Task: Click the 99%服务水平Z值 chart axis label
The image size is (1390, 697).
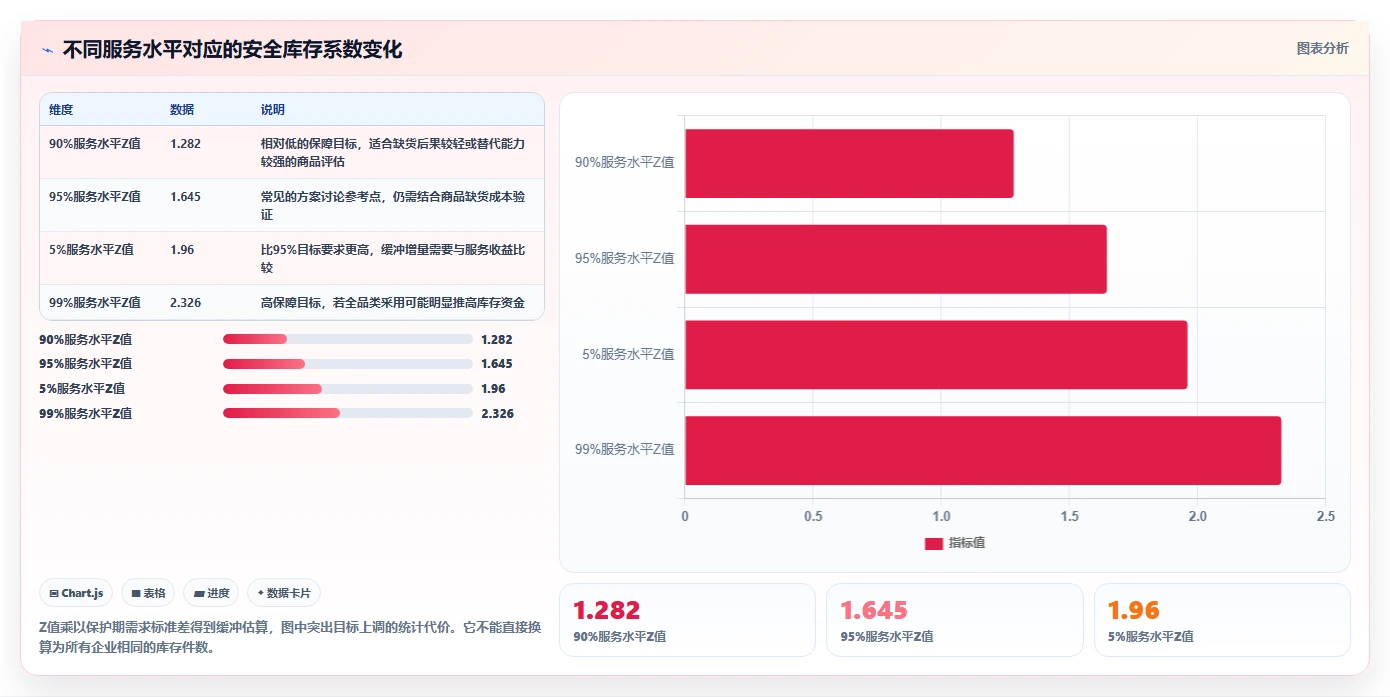Action: coord(624,450)
